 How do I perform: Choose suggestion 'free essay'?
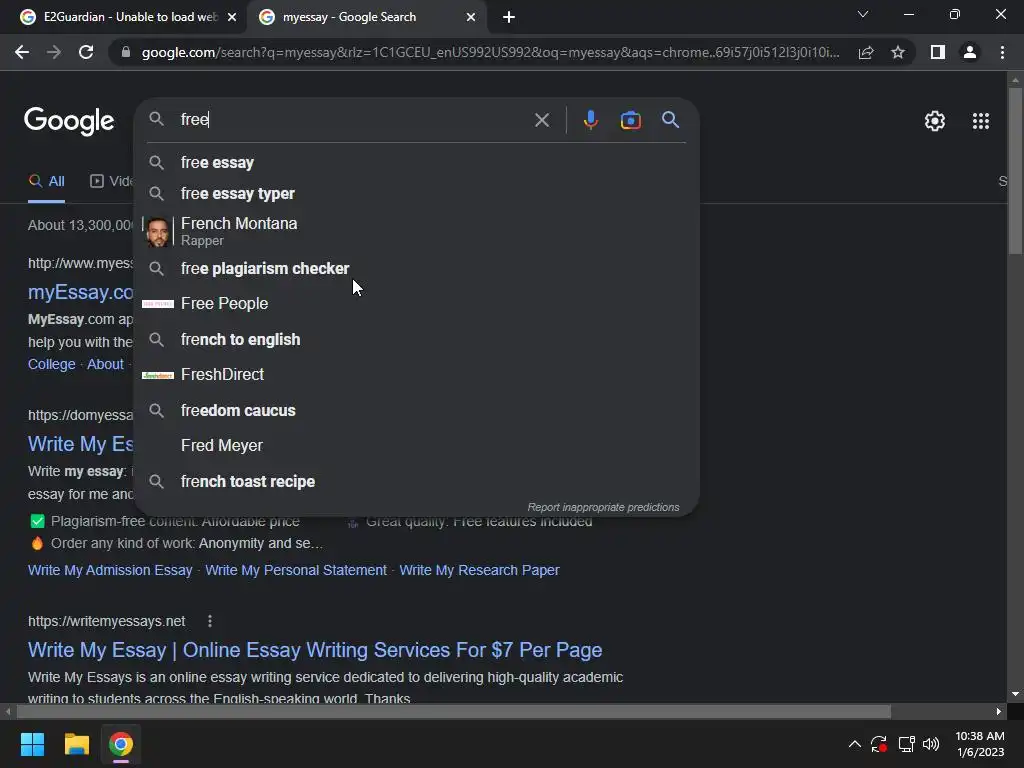pyautogui.click(x=417, y=163)
